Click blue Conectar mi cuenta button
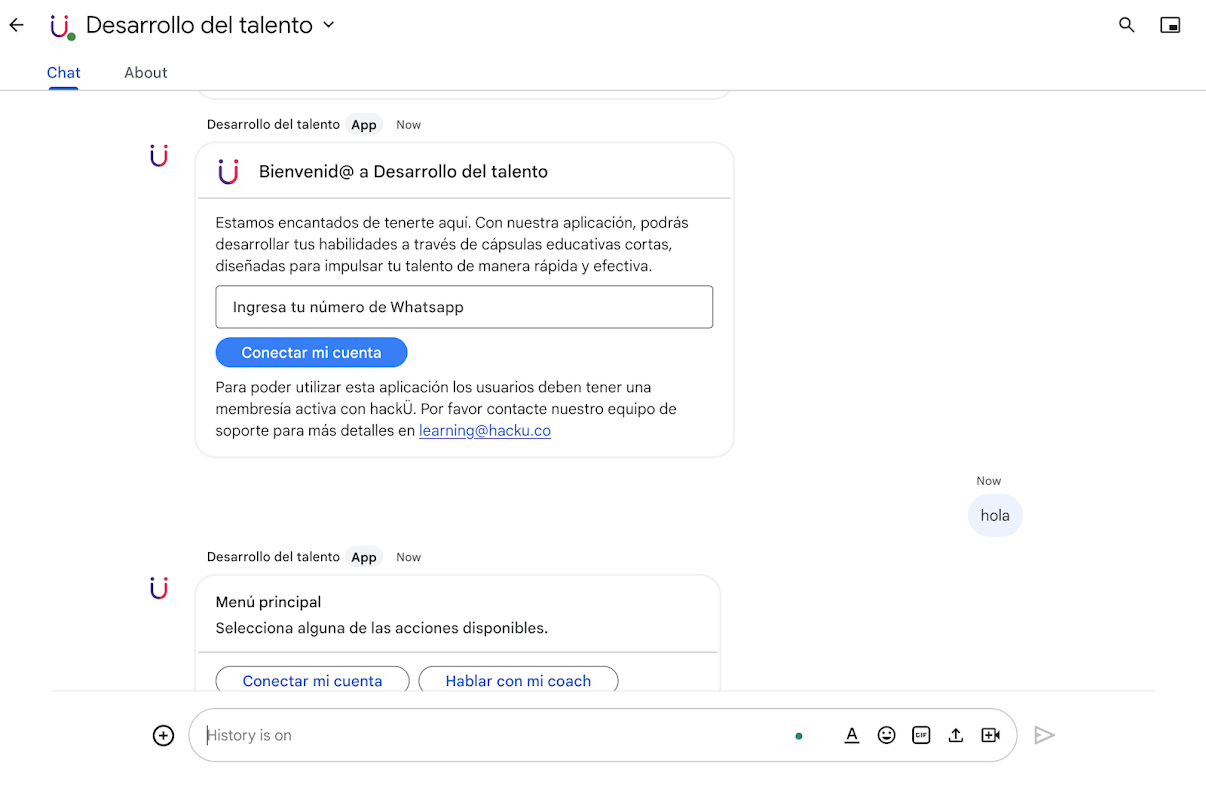This screenshot has width=1206, height=800. pos(311,352)
